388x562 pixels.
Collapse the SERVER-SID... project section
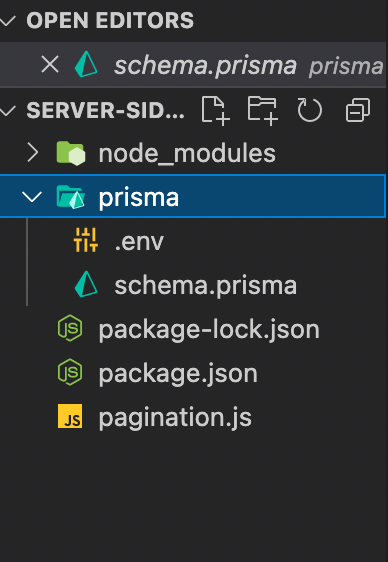click(7, 110)
